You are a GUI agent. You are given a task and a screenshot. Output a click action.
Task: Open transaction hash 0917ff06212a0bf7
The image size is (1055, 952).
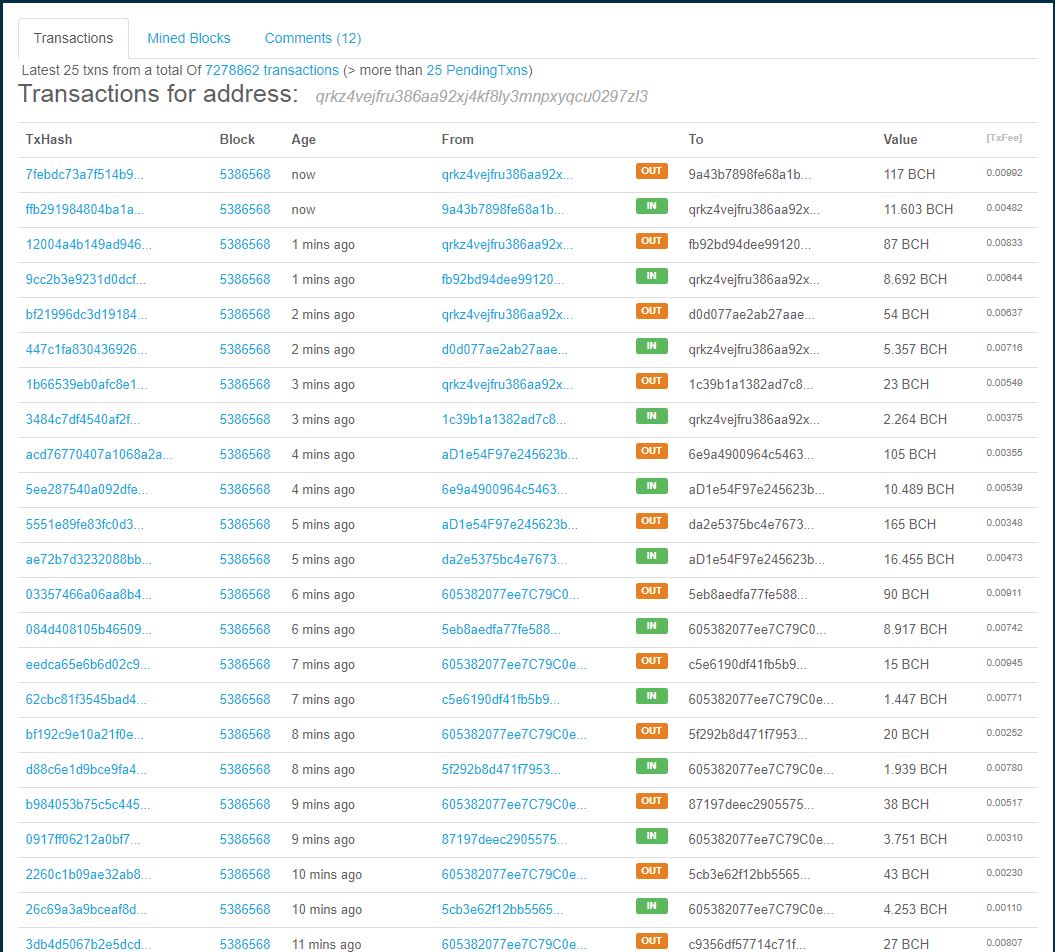[83, 839]
